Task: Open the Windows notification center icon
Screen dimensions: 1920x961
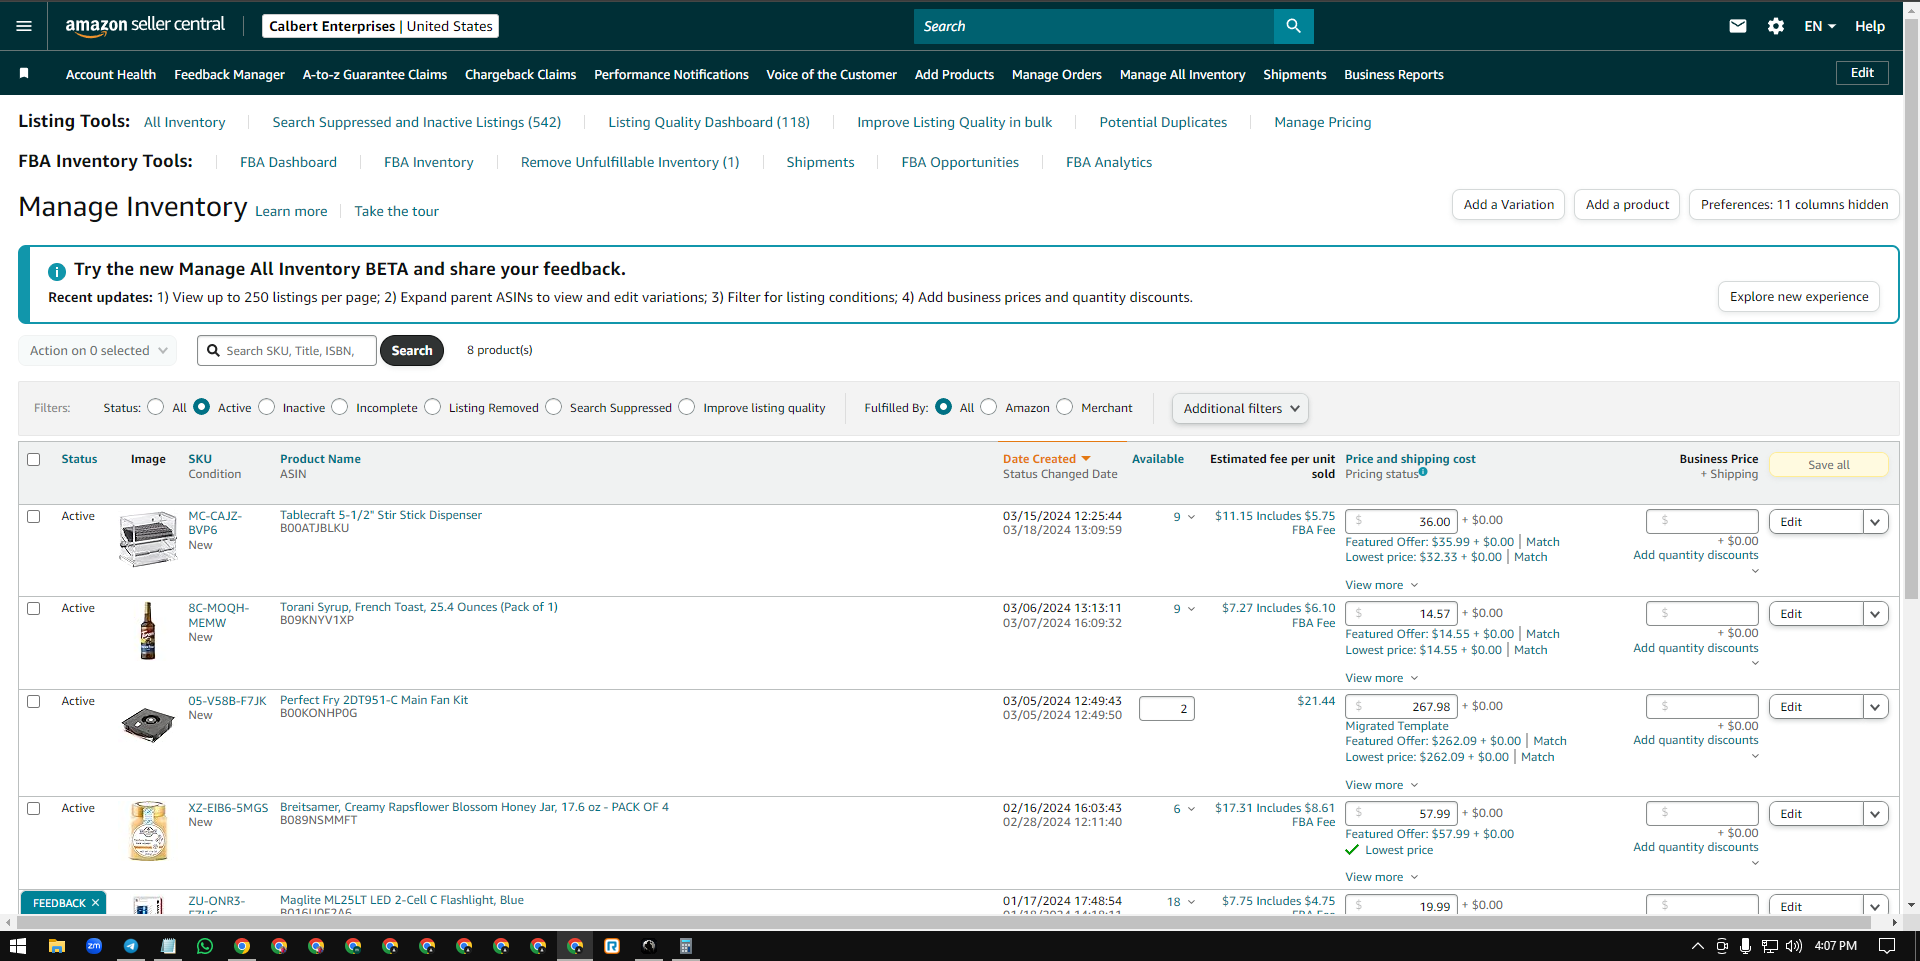Action: (x=1887, y=946)
